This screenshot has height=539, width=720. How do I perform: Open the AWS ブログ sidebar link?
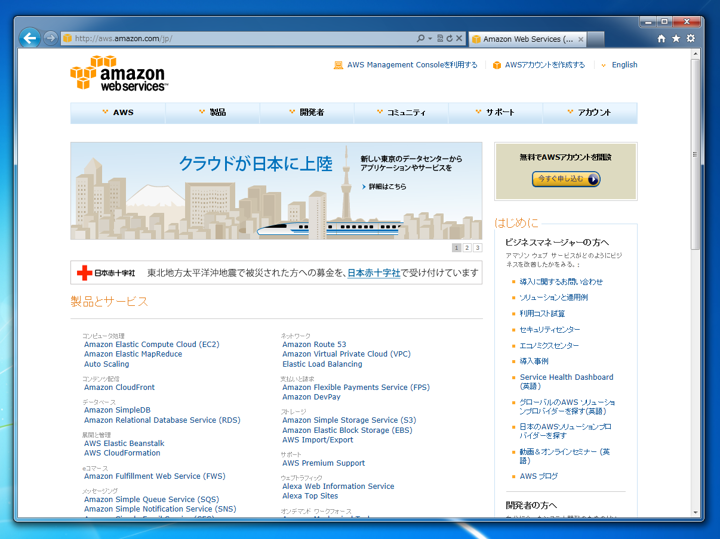coord(539,477)
